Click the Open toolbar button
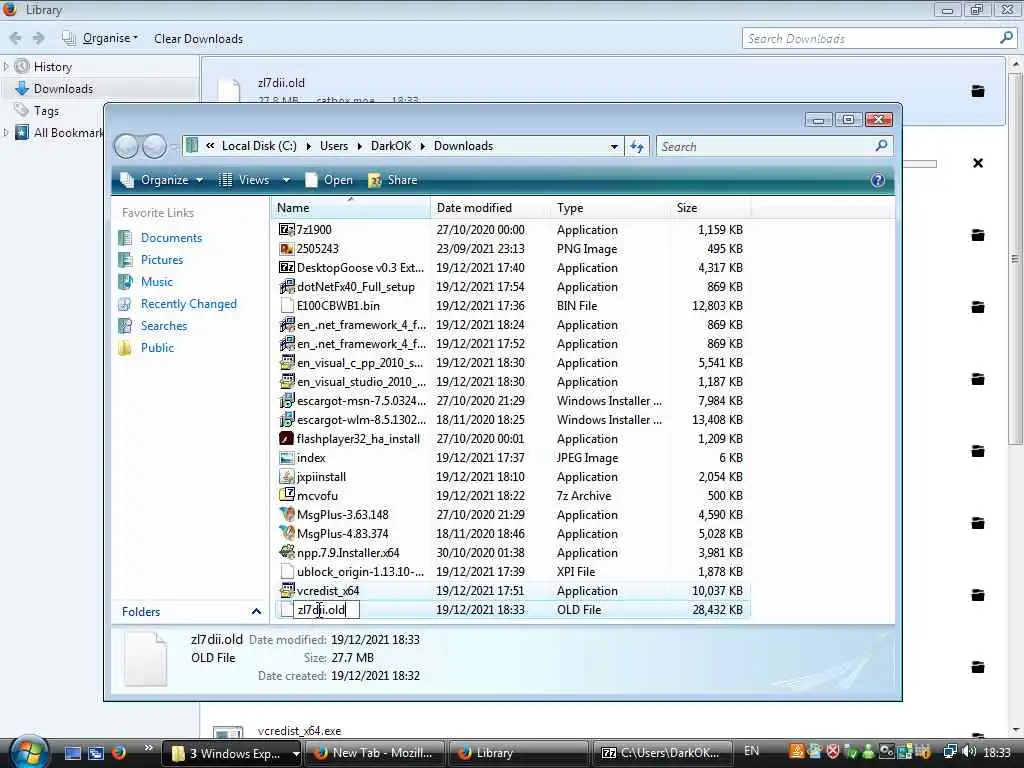 (329, 180)
